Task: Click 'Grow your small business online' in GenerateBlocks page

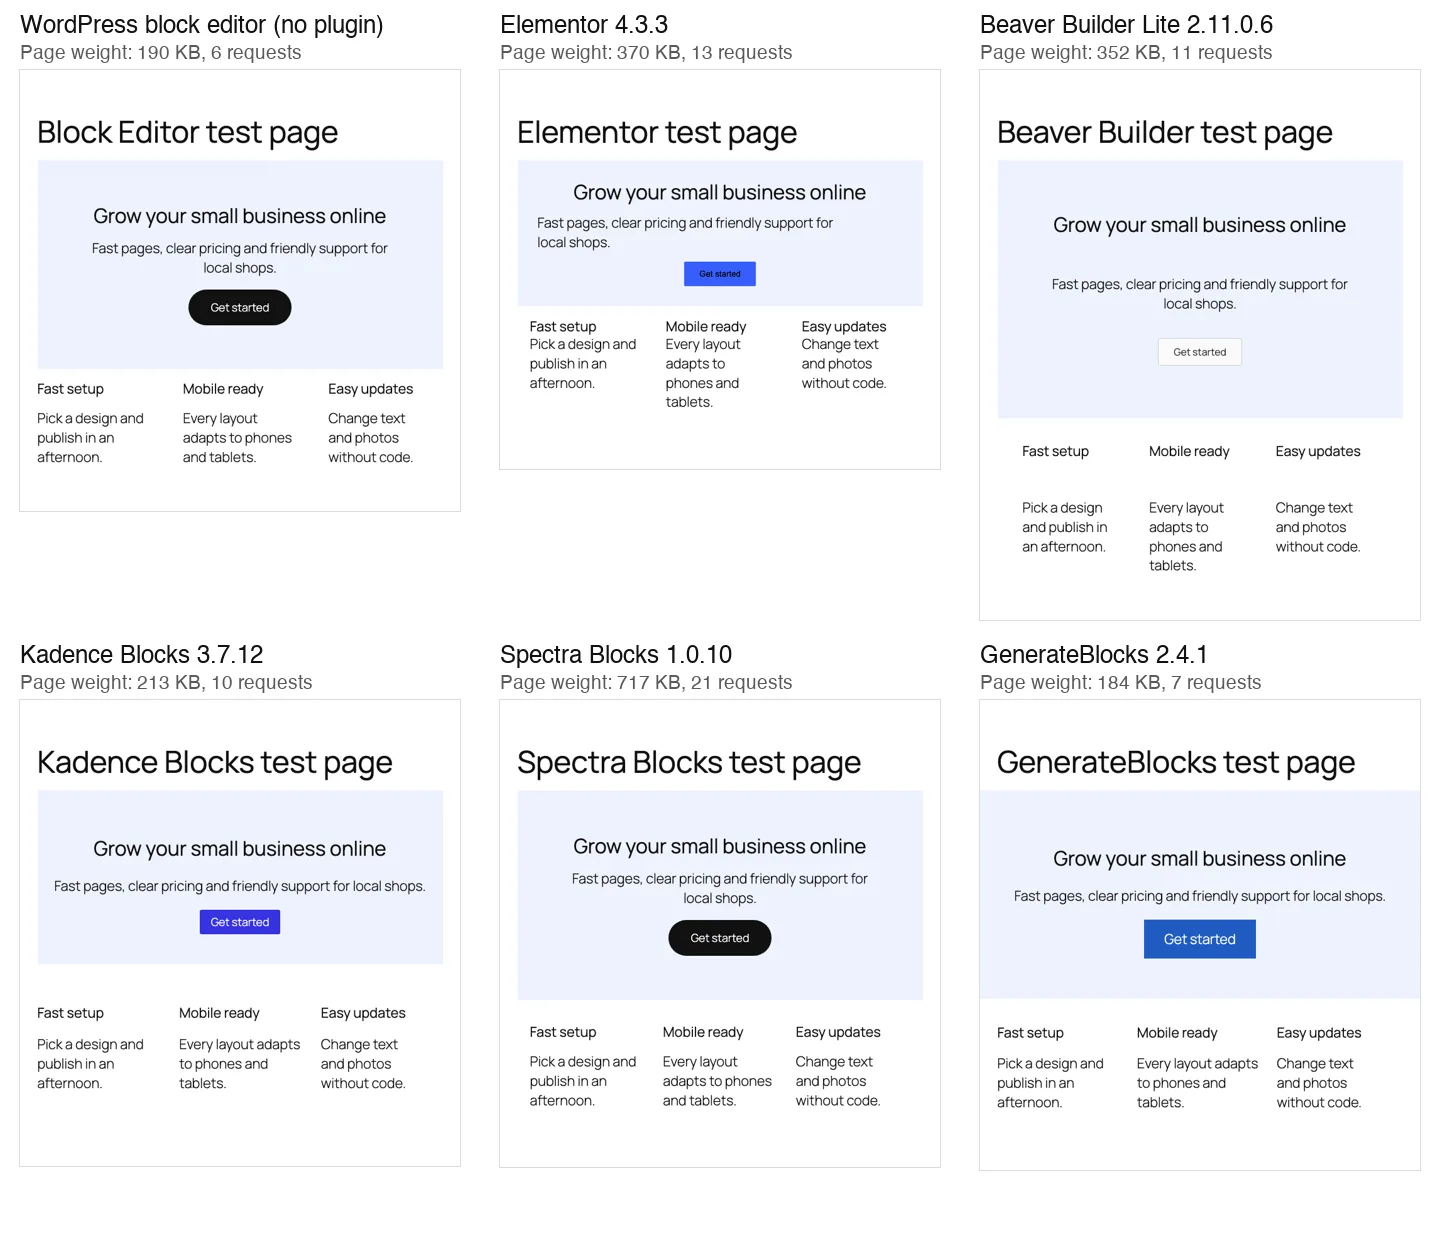Action: (1200, 859)
